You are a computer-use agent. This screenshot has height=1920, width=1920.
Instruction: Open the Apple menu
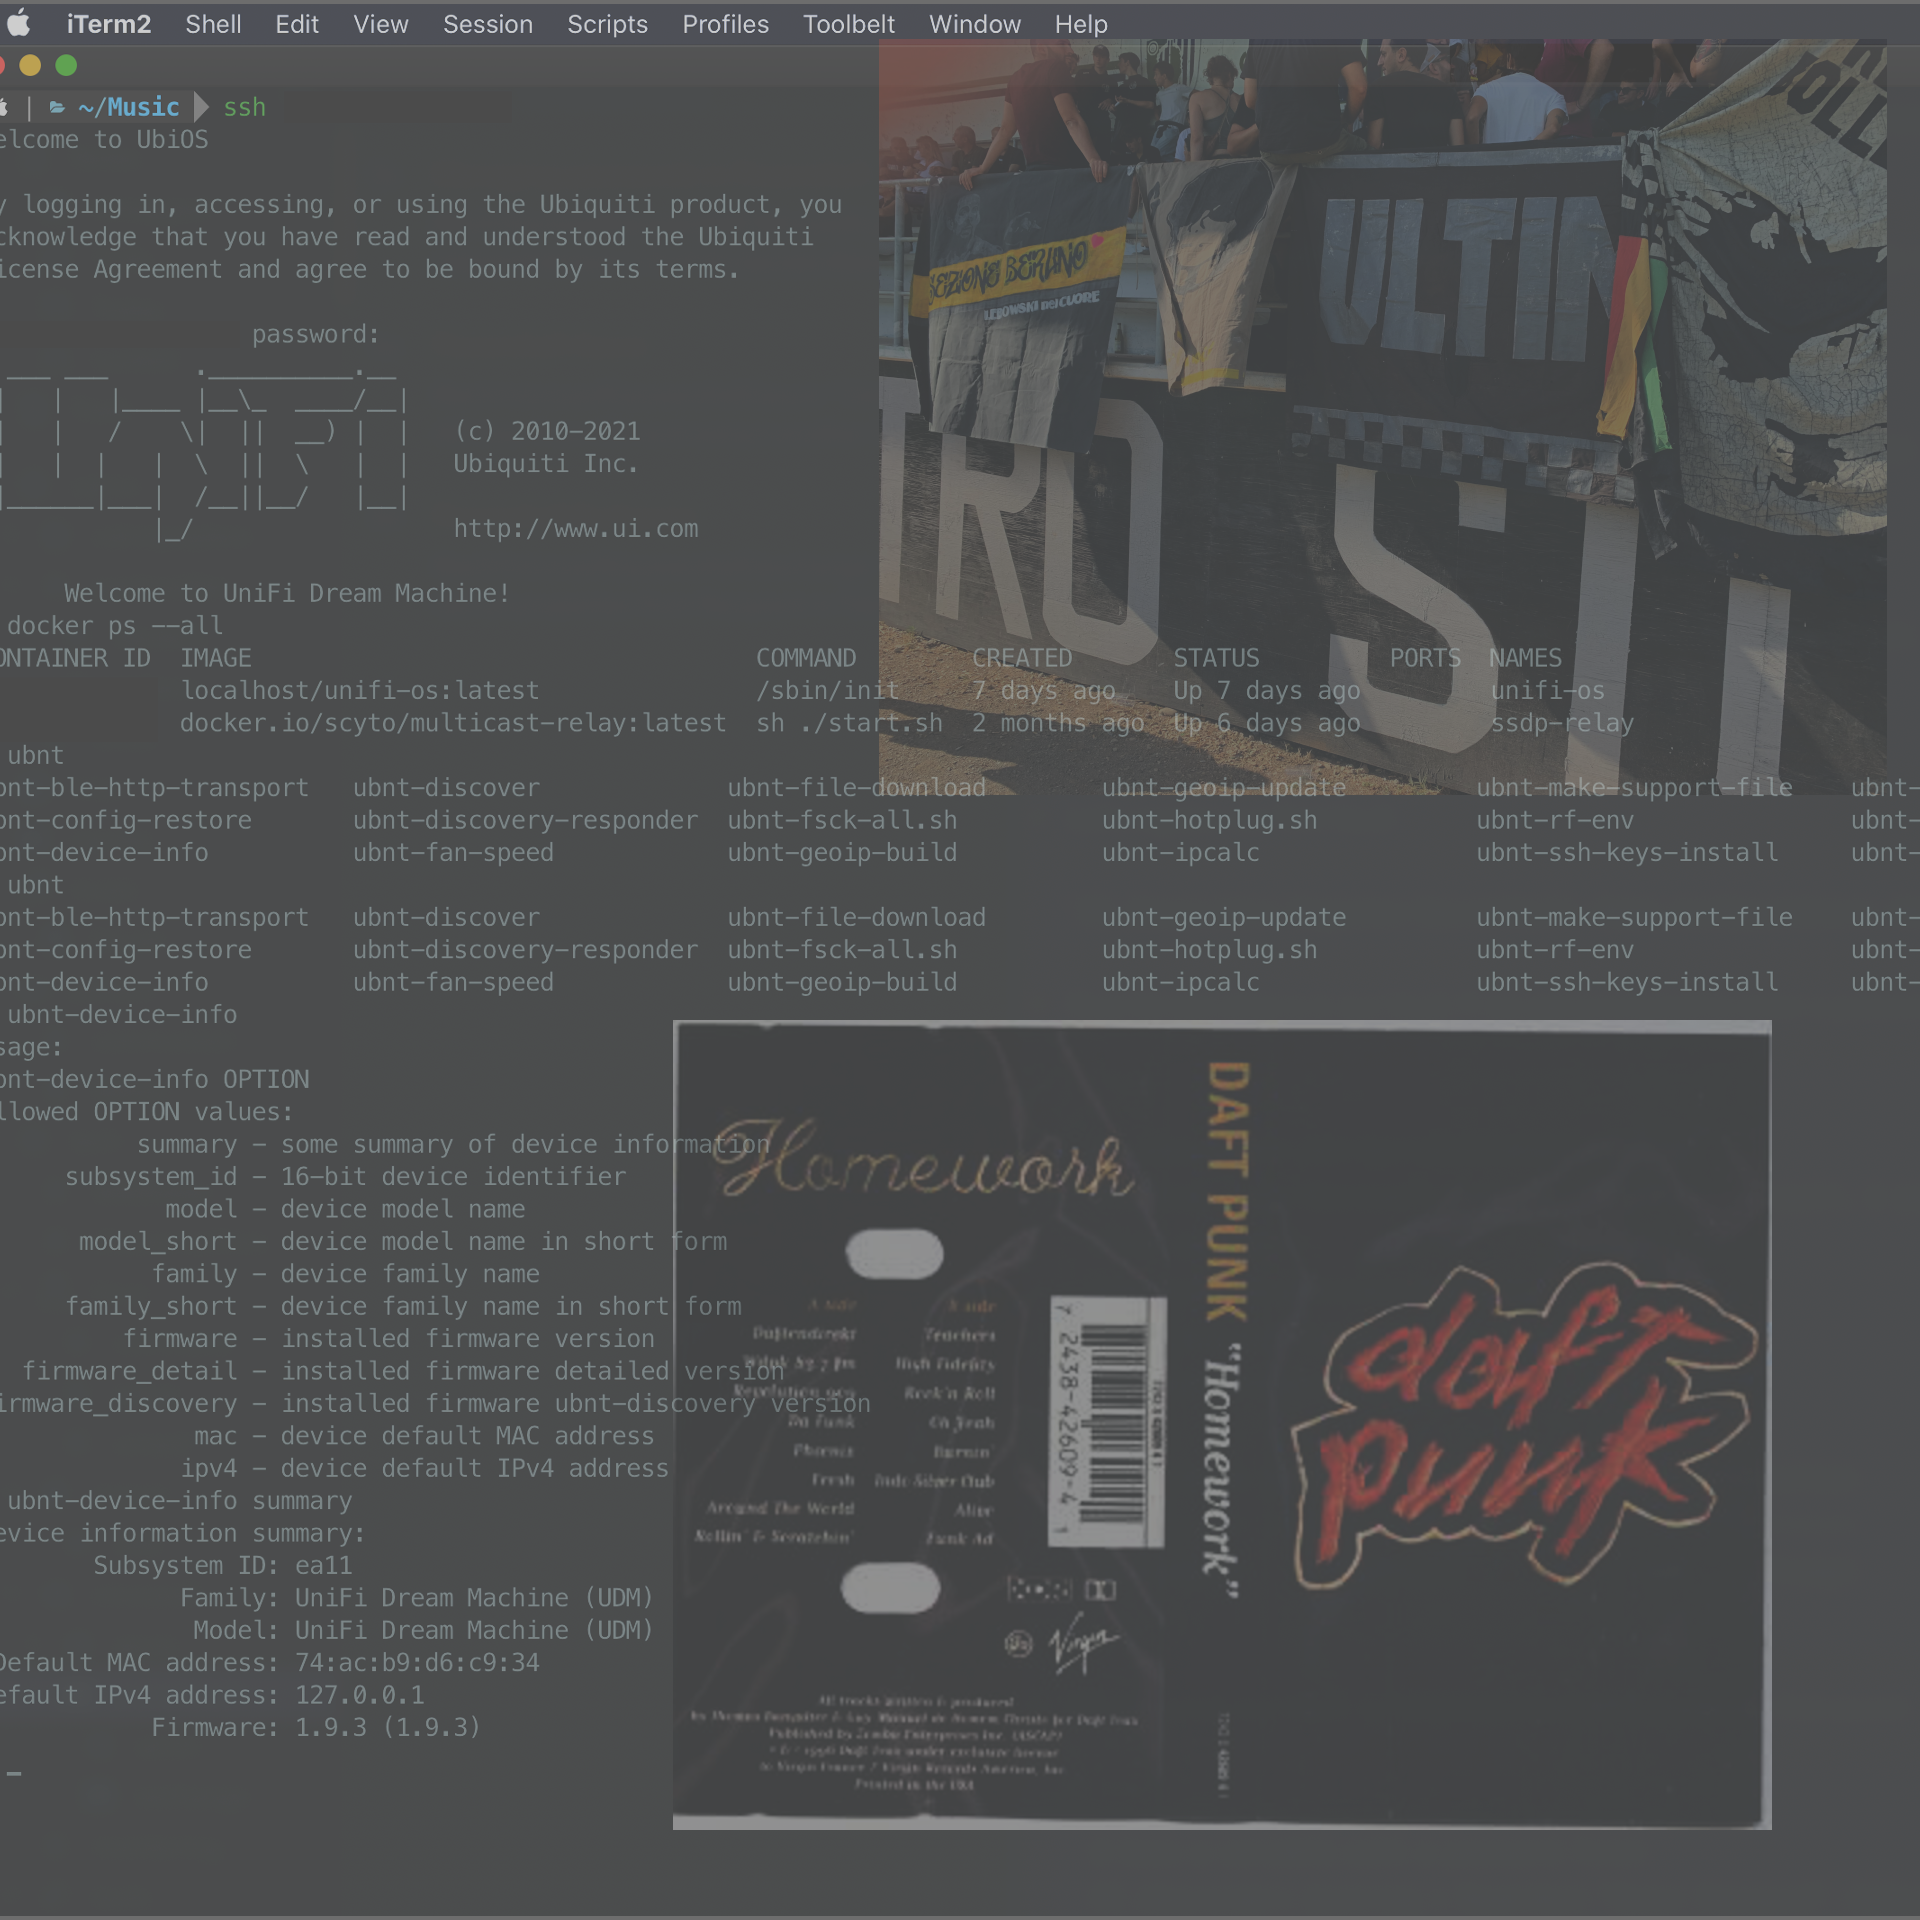[x=18, y=24]
